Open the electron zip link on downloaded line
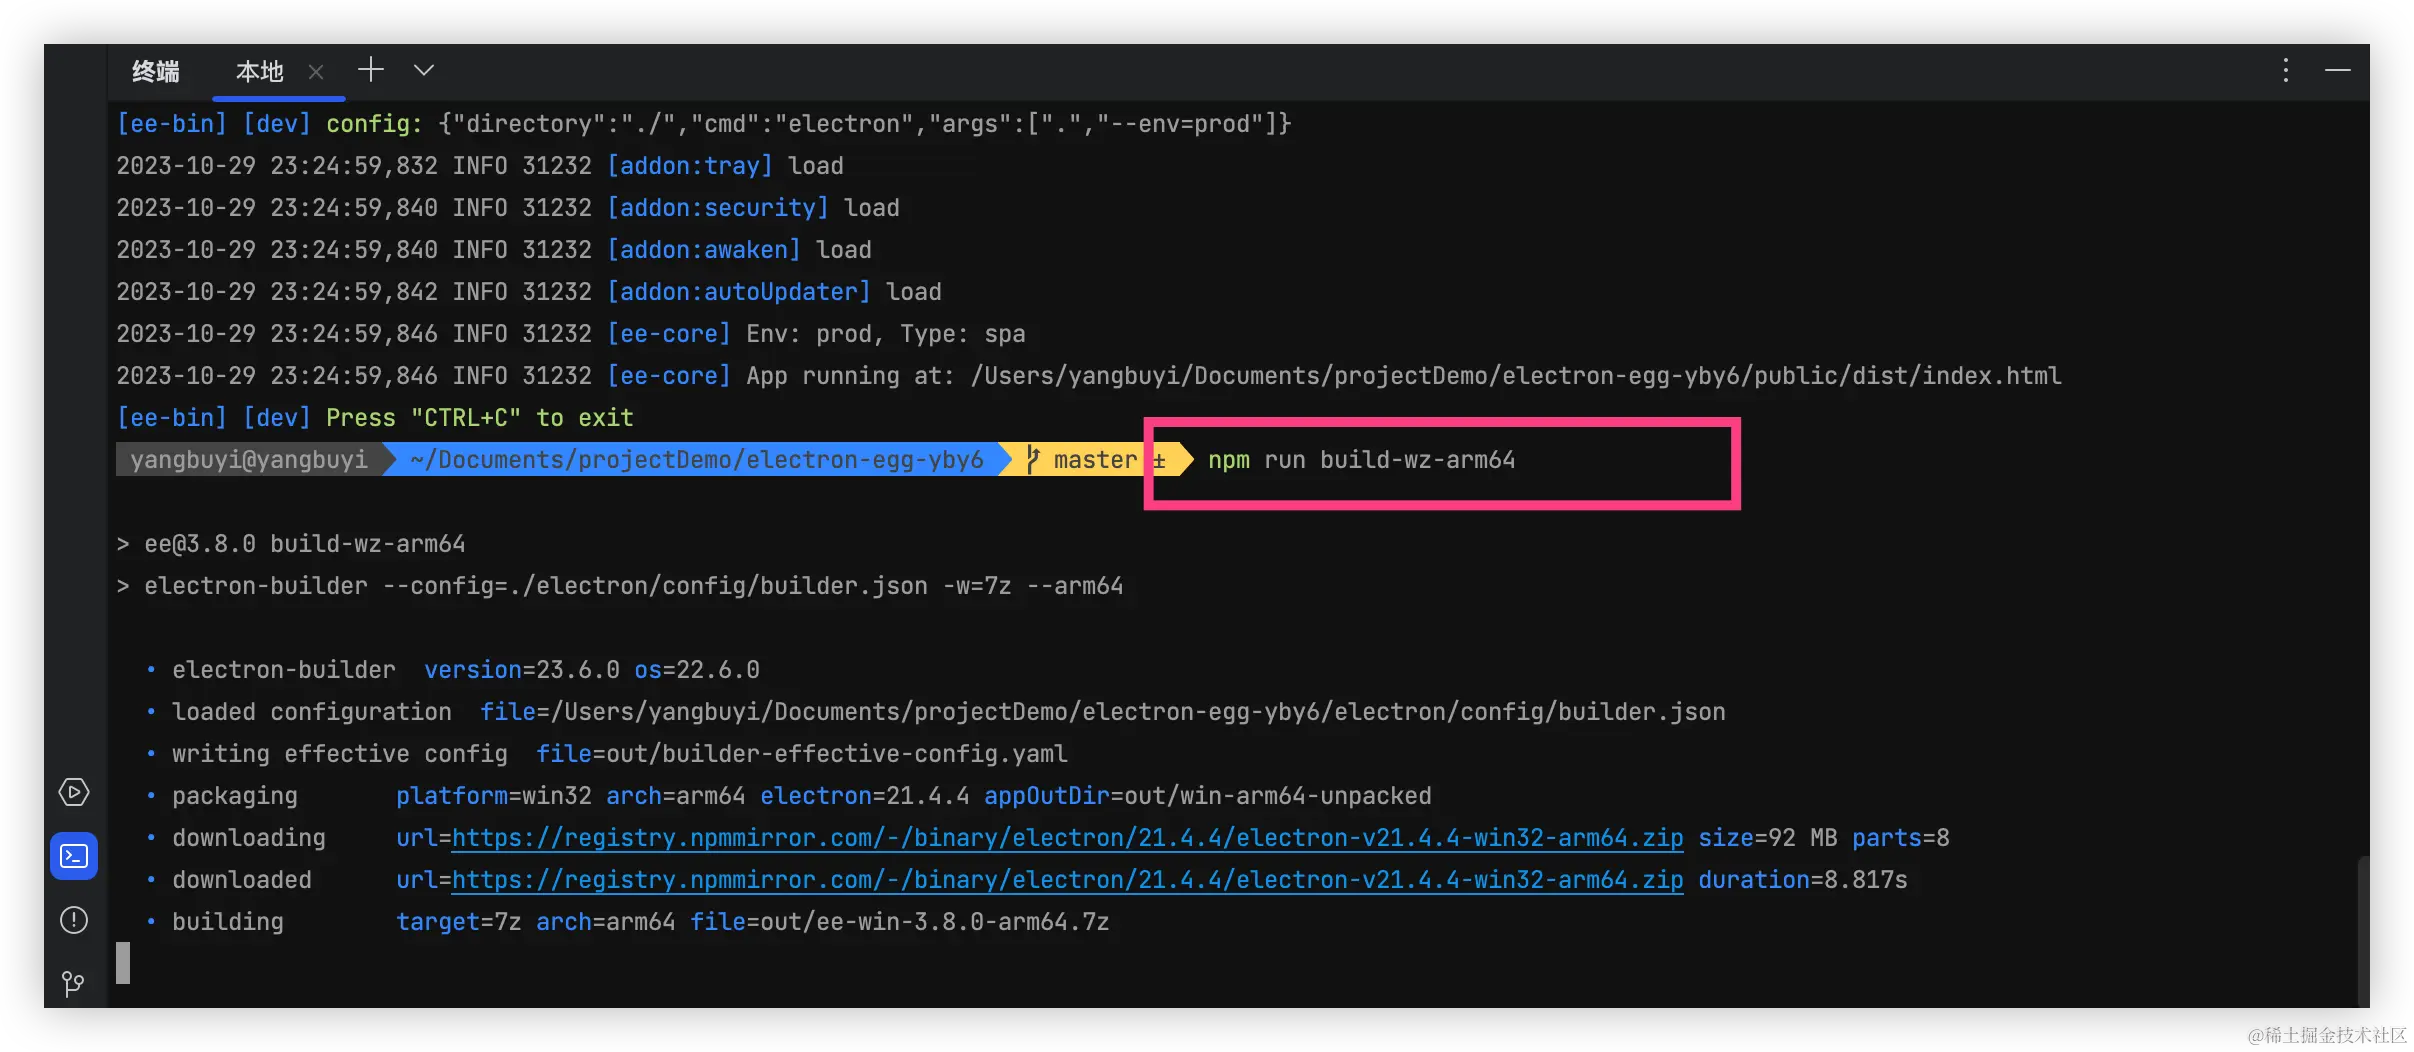Image resolution: width=2414 pixels, height=1052 pixels. coord(1067,880)
